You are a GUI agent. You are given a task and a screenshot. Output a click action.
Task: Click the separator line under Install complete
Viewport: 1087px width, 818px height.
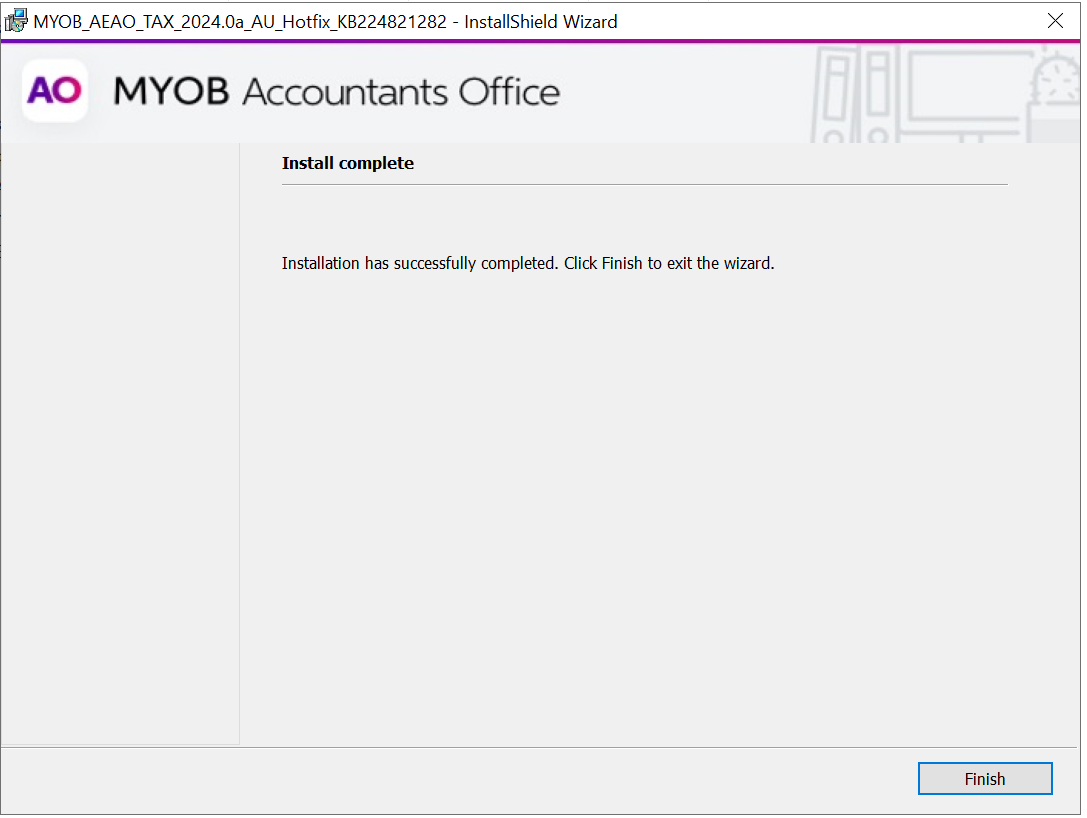(x=644, y=185)
